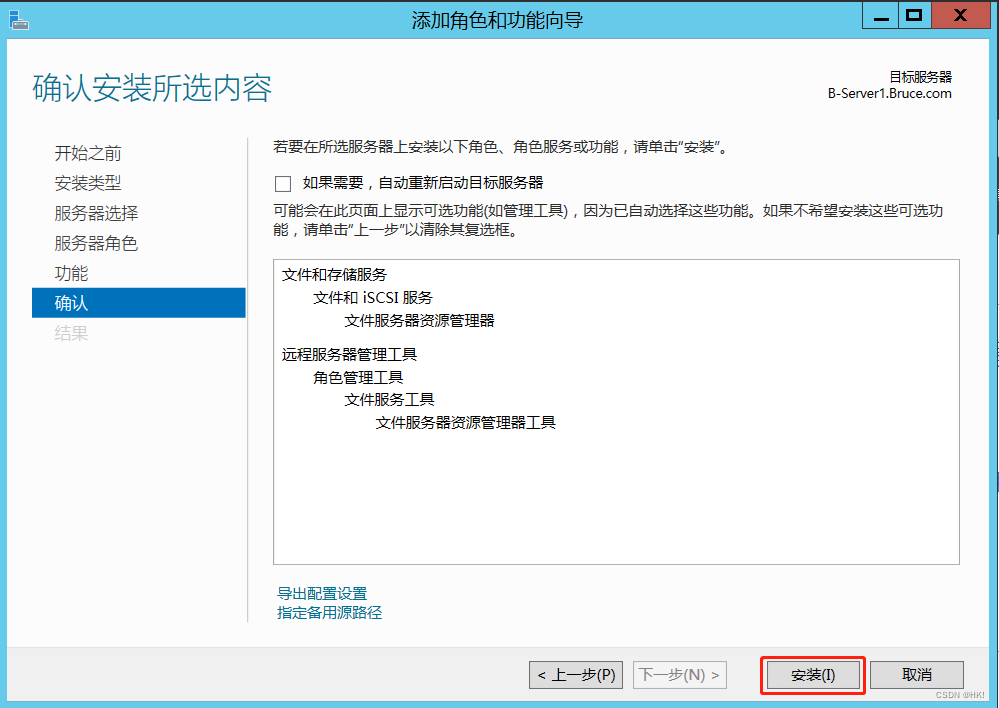Image resolution: width=999 pixels, height=708 pixels.
Task: Open the 指定备用源路径 link
Action: (329, 612)
